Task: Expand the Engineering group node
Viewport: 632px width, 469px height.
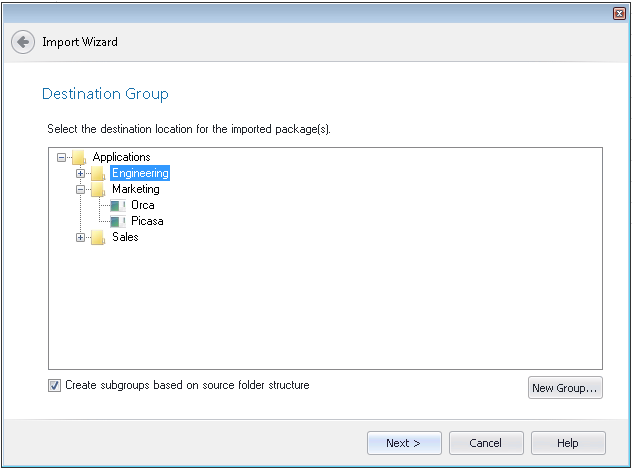Action: [x=81, y=173]
